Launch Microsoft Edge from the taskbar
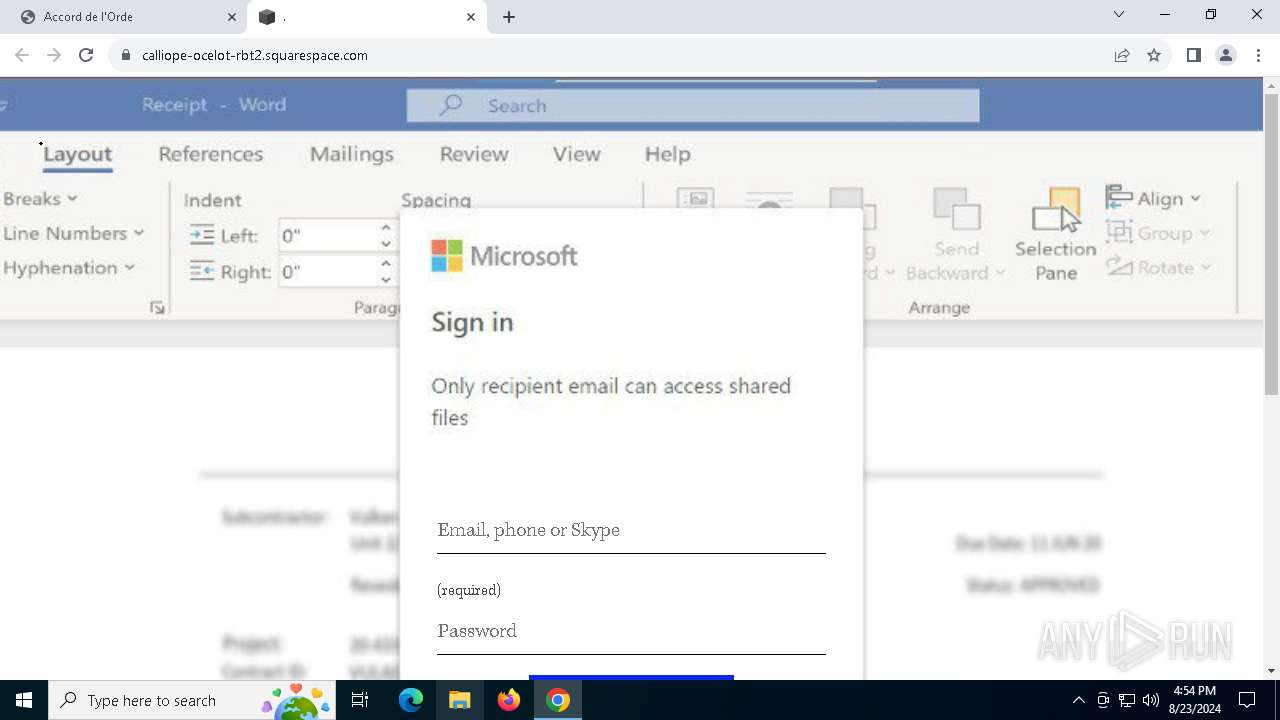The image size is (1280, 720). 411,700
